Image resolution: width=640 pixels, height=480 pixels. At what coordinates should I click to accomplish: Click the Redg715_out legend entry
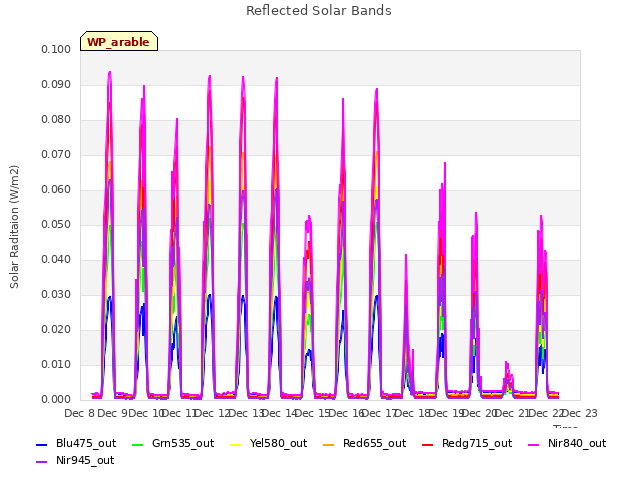[467, 443]
